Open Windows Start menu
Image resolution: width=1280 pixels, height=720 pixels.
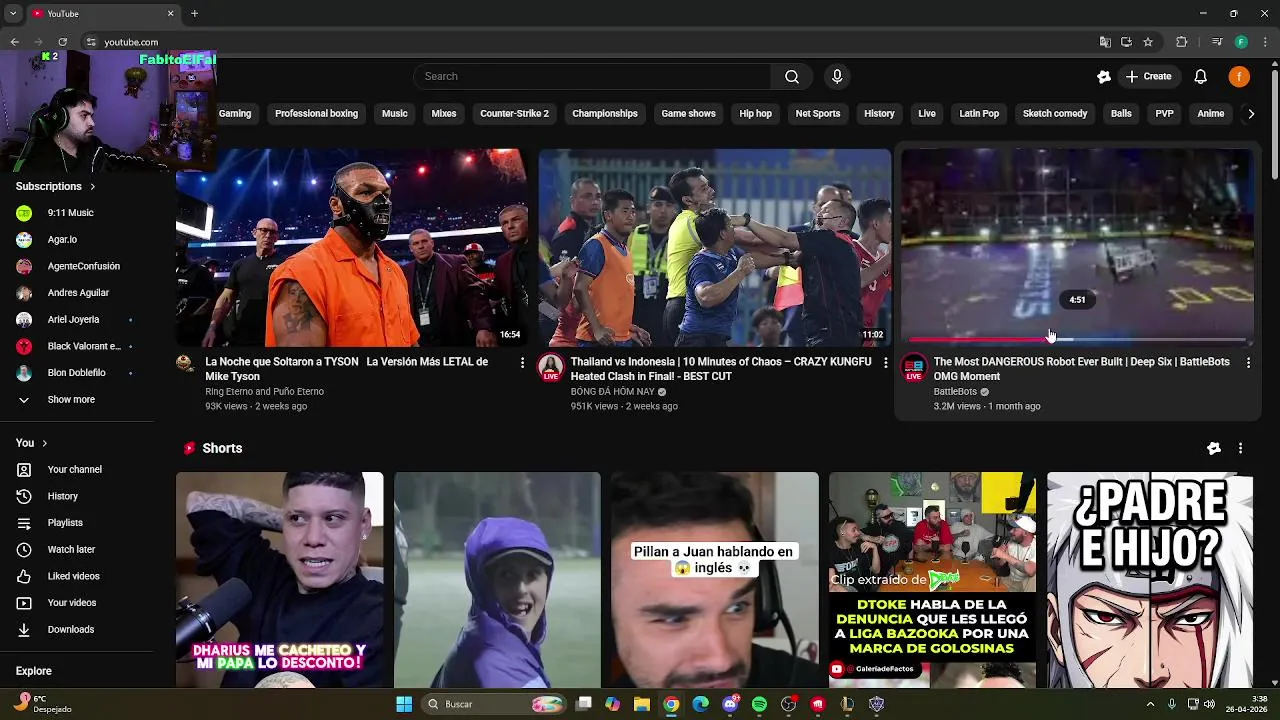pos(404,704)
